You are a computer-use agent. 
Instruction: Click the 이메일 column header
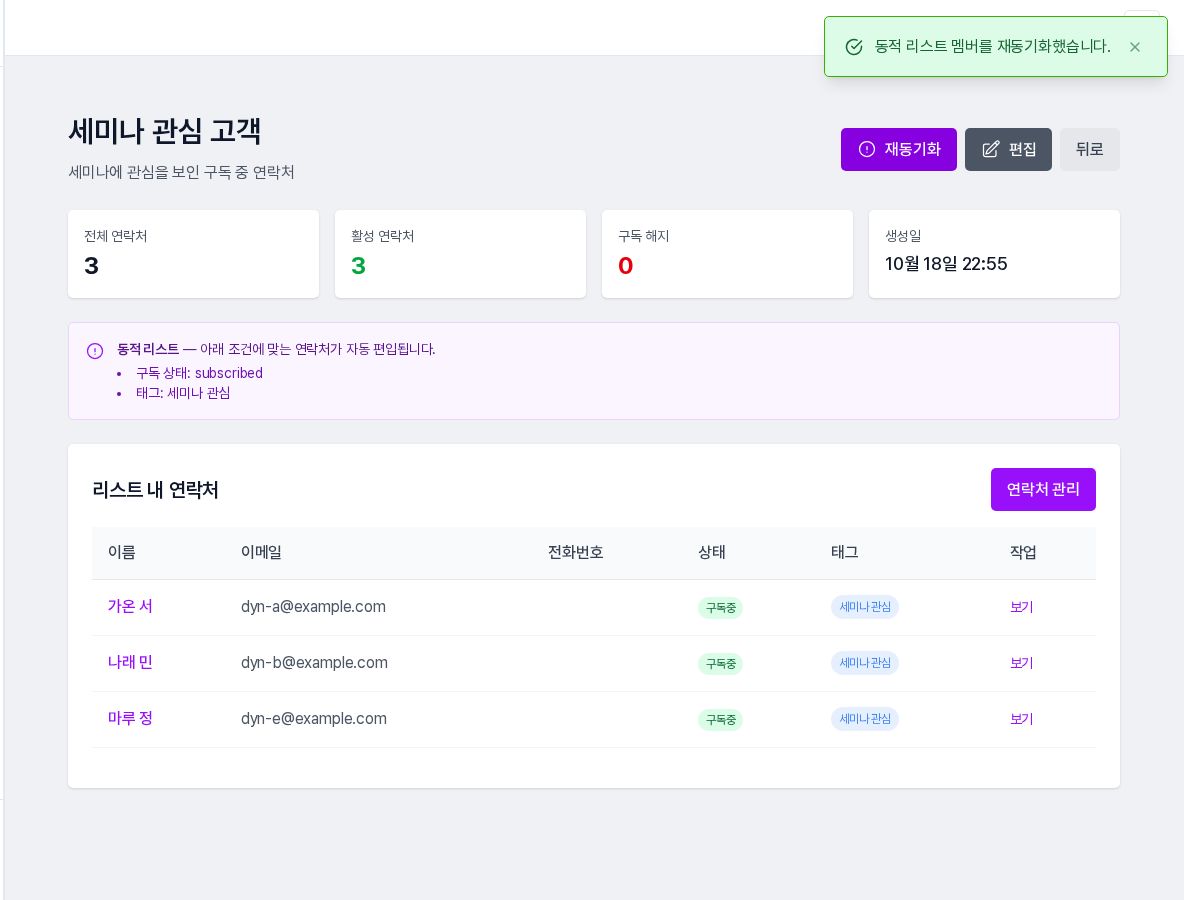[x=261, y=553]
